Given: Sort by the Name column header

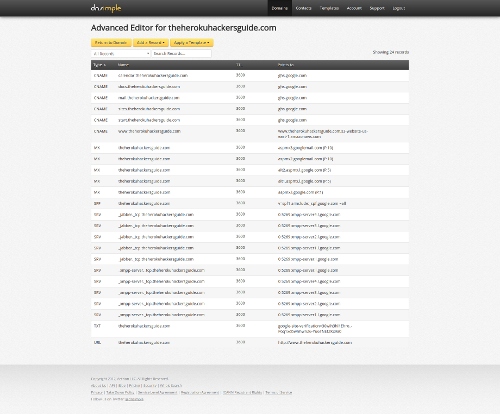Looking at the screenshot, I should tap(123, 65).
